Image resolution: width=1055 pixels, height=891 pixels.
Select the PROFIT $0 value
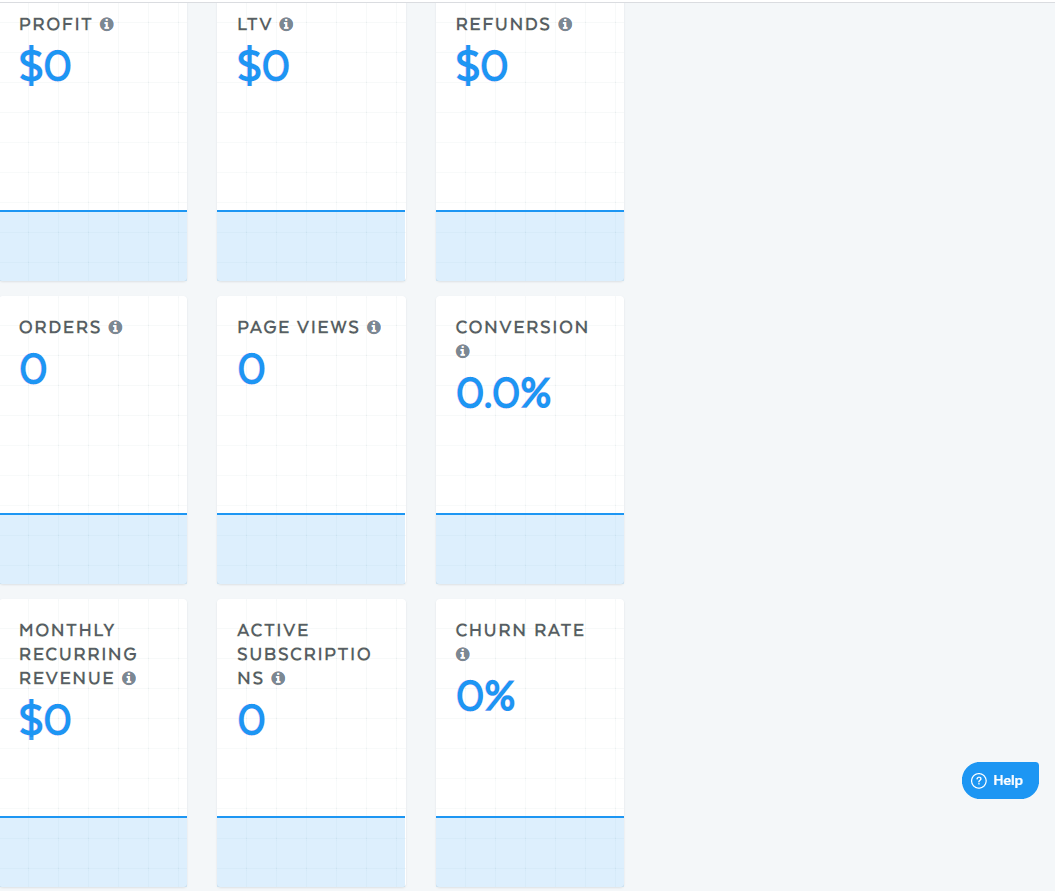45,66
